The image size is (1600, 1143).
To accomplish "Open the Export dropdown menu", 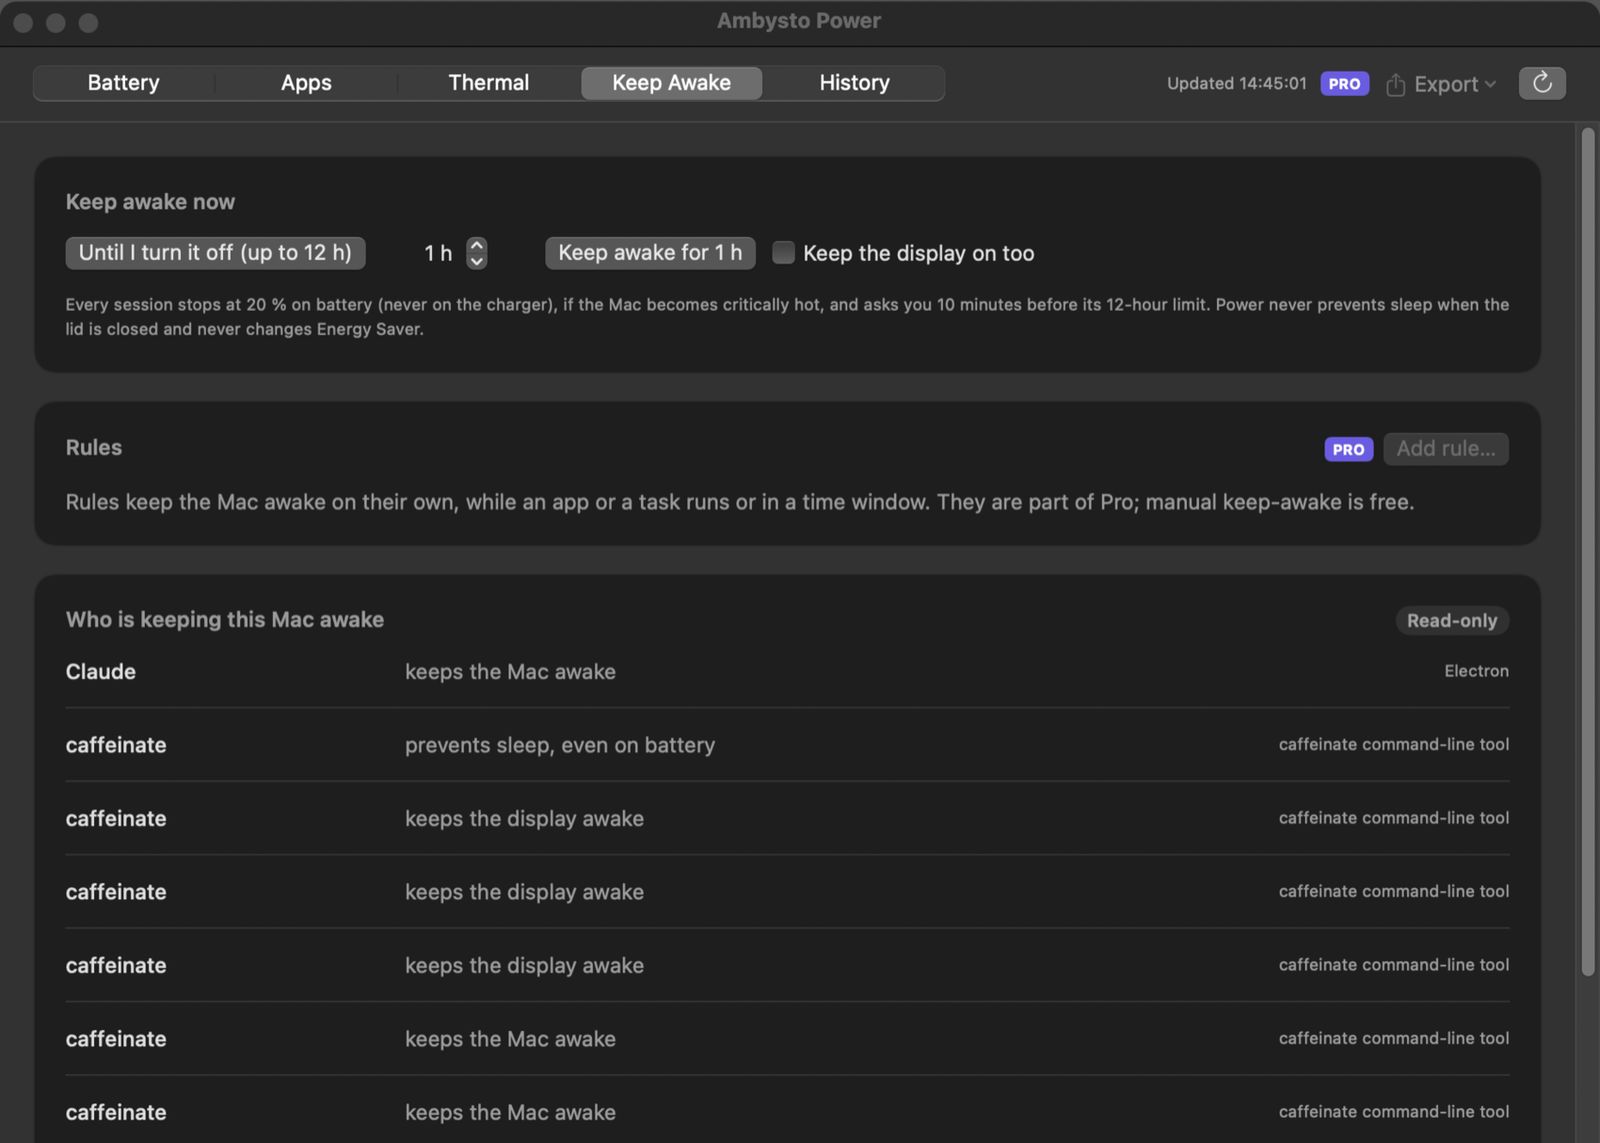I will coord(1441,84).
